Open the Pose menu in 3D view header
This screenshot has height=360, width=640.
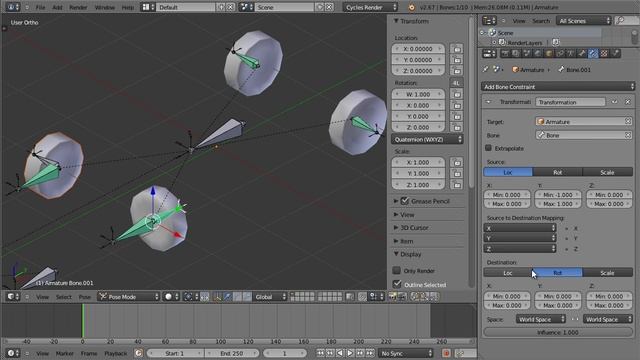coord(84,297)
